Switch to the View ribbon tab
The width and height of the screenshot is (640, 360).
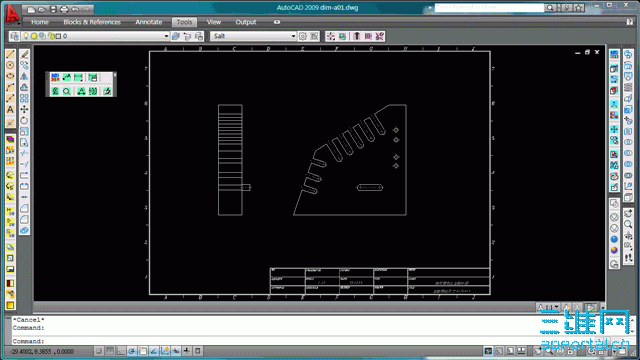[213, 22]
